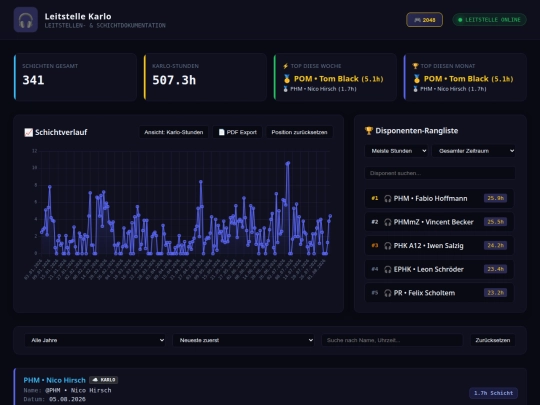
Task: Open the Meiste Stunden sort dropdown
Action: tap(396, 151)
